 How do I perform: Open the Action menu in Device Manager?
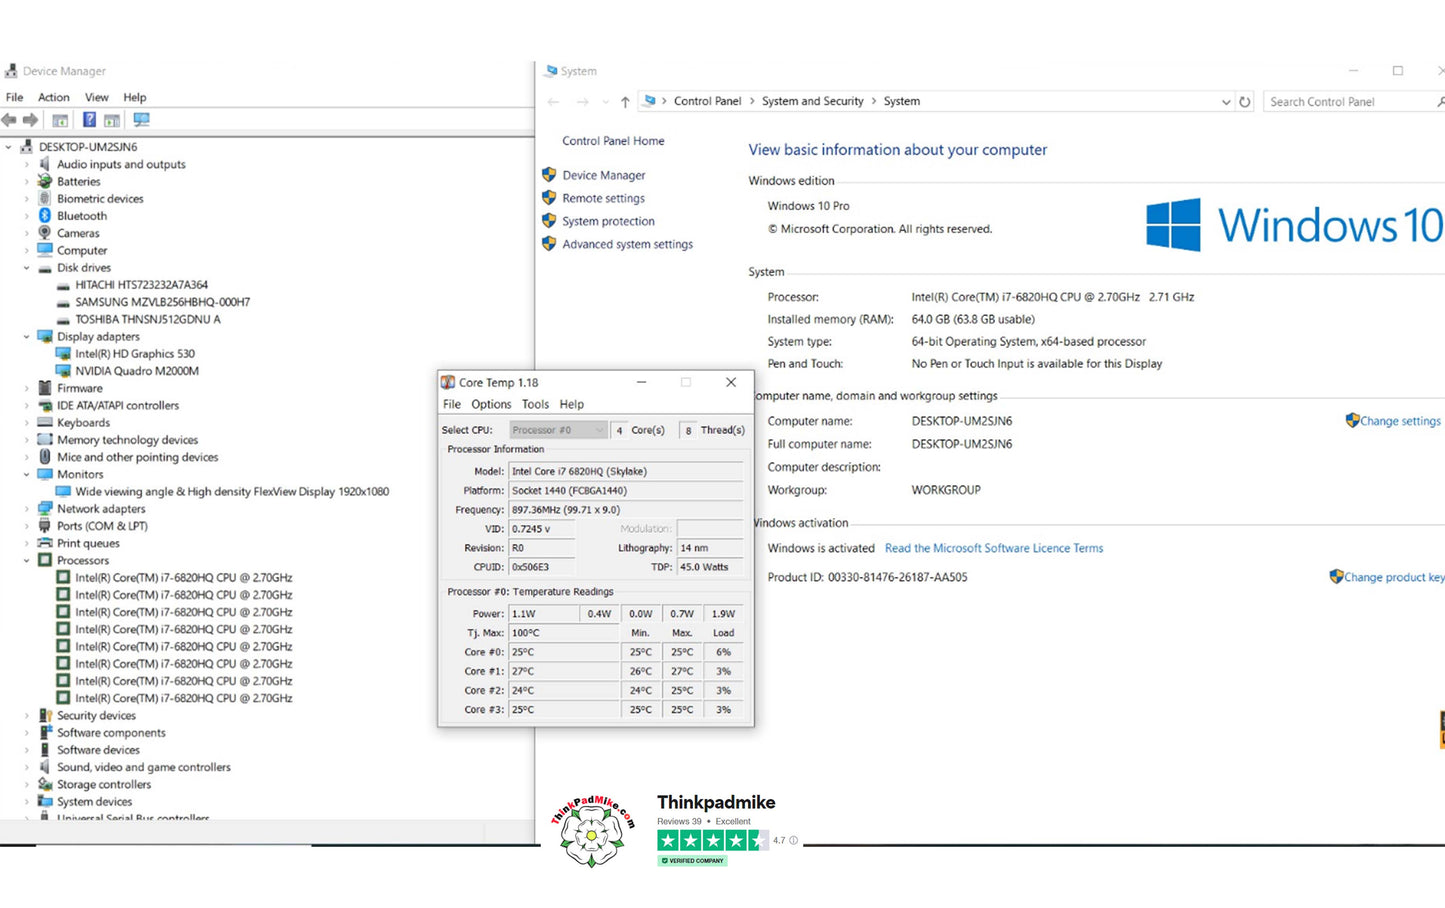coord(54,98)
